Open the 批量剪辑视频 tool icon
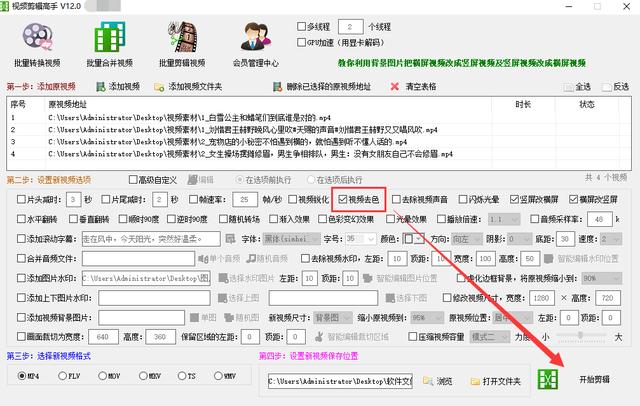 [x=182, y=37]
